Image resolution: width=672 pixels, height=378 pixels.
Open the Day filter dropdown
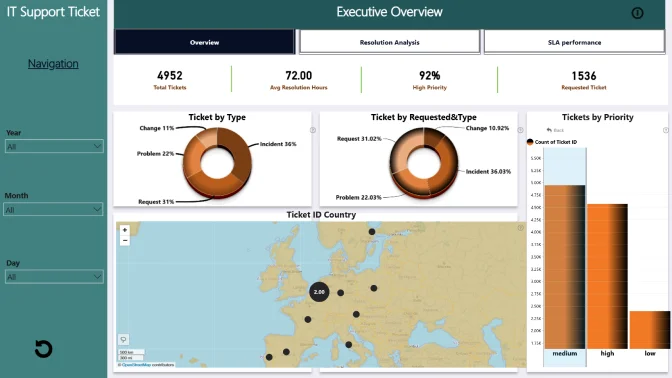[x=54, y=277]
